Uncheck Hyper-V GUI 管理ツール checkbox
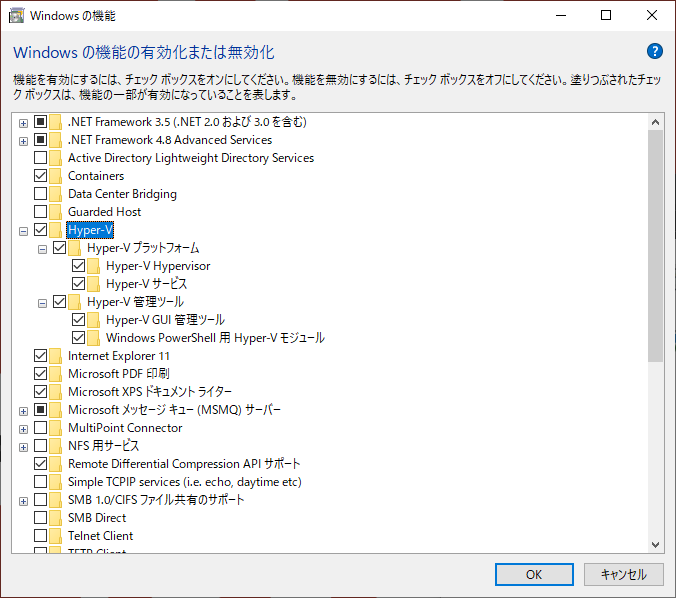The width and height of the screenshot is (676, 598). 78,319
